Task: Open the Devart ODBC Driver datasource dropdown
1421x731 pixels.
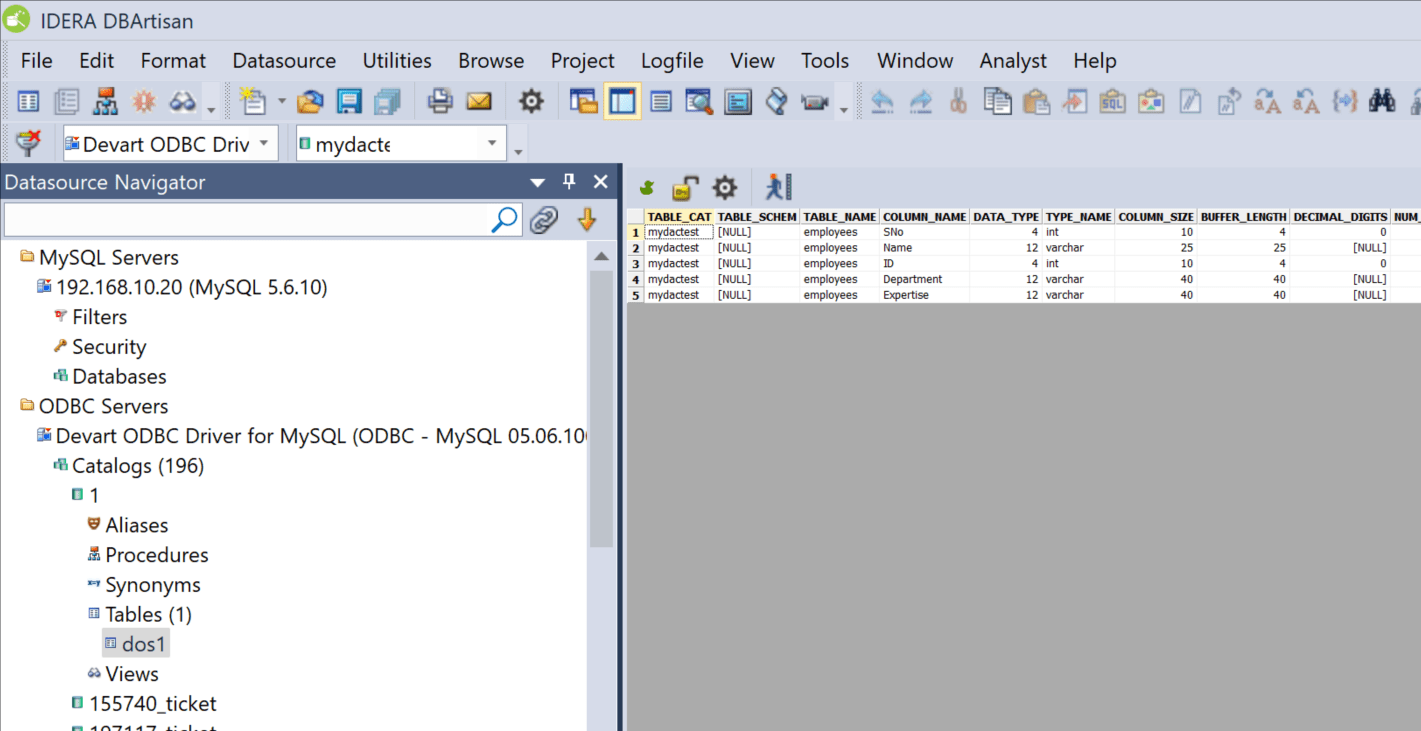Action: click(x=266, y=143)
